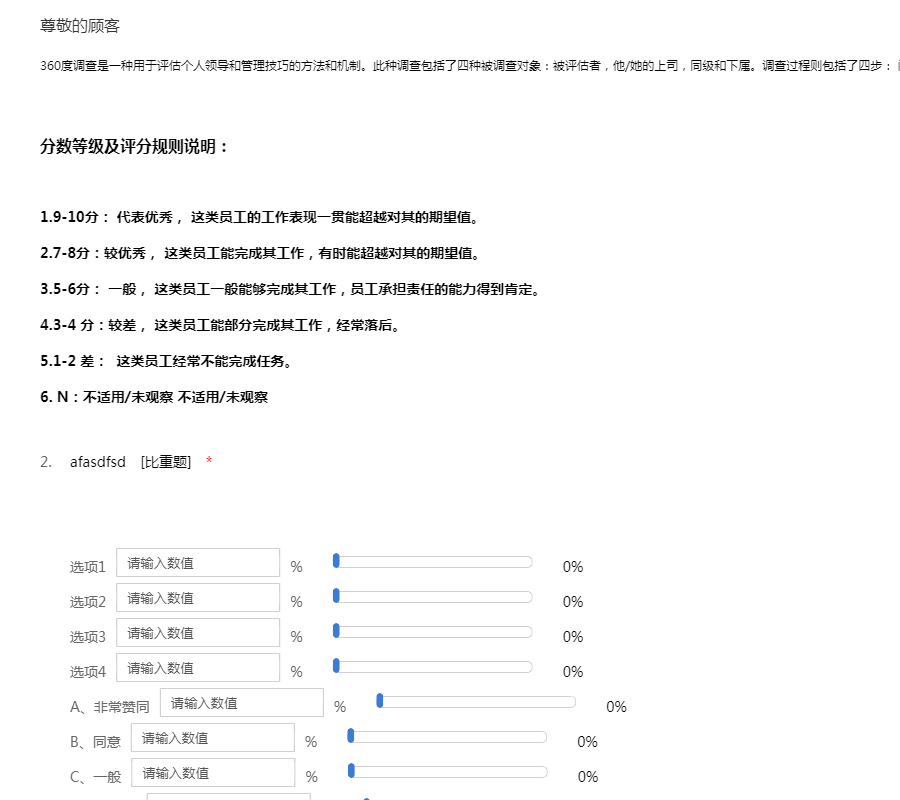900x800 pixels.
Task: Select the 选项4 value input box
Action: click(x=198, y=668)
